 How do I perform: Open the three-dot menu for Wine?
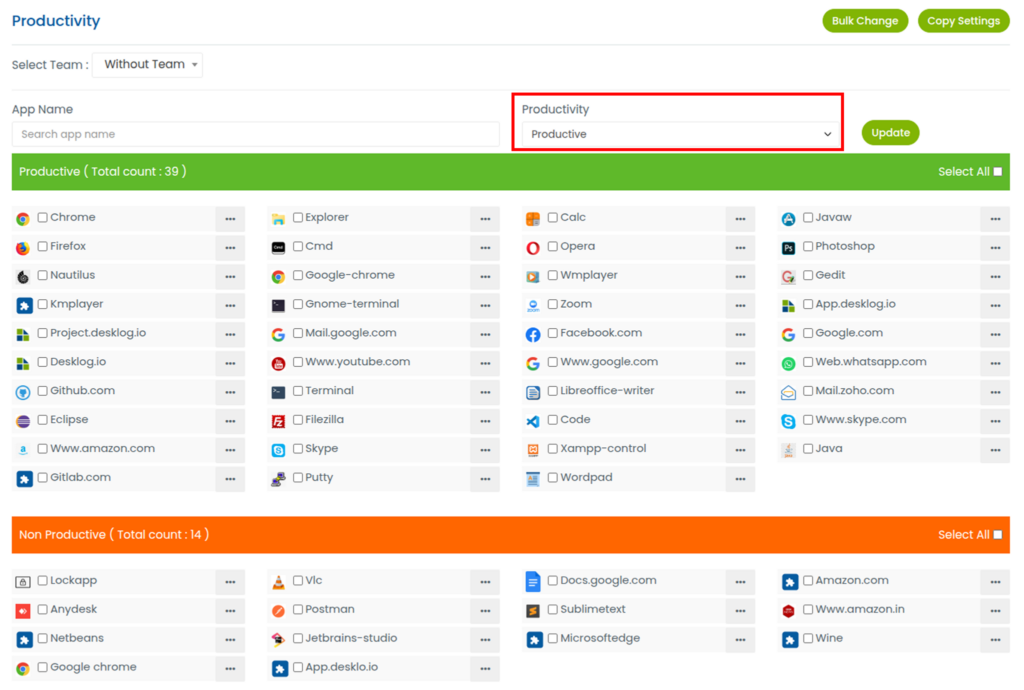994,639
